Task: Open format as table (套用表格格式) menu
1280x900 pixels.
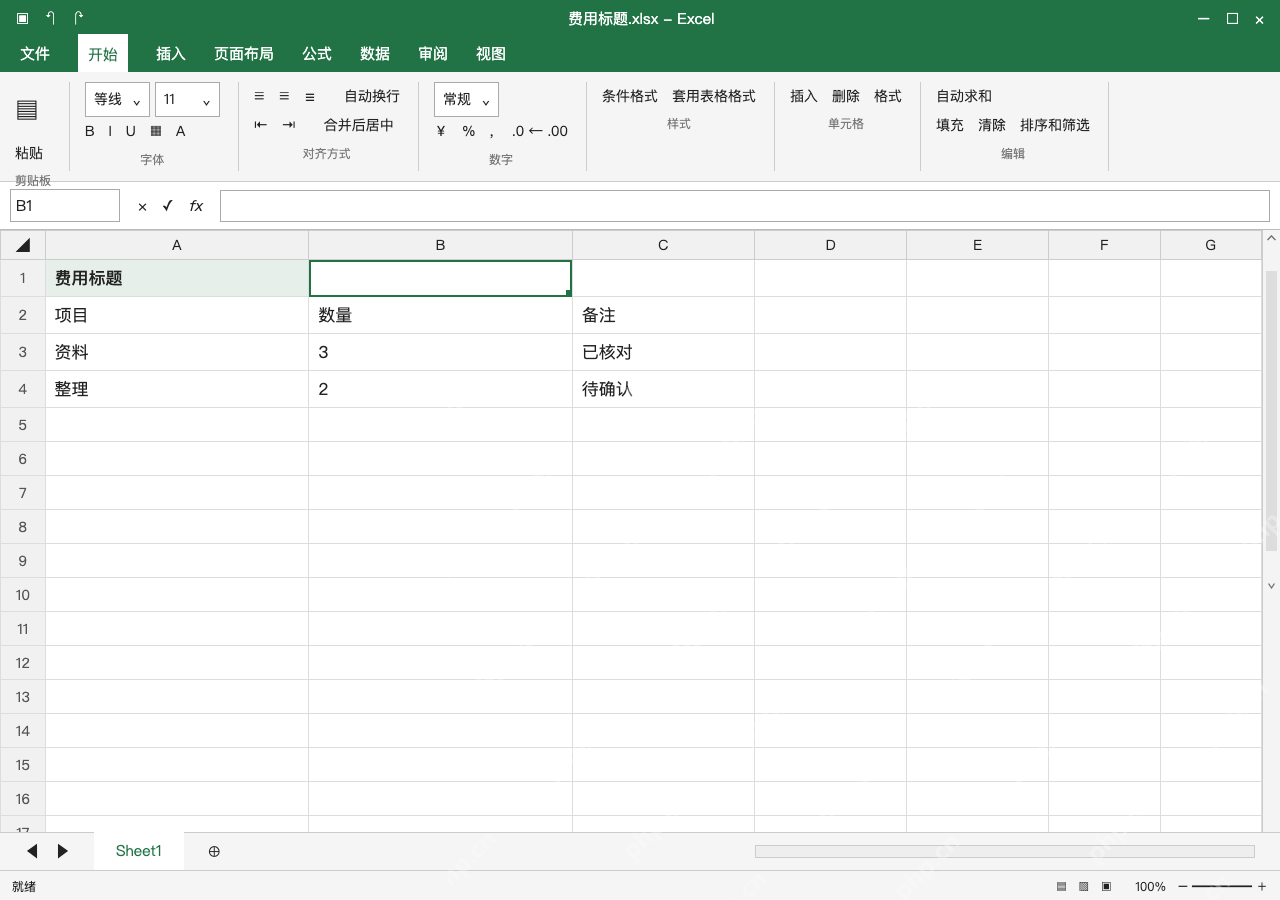Action: (x=714, y=96)
